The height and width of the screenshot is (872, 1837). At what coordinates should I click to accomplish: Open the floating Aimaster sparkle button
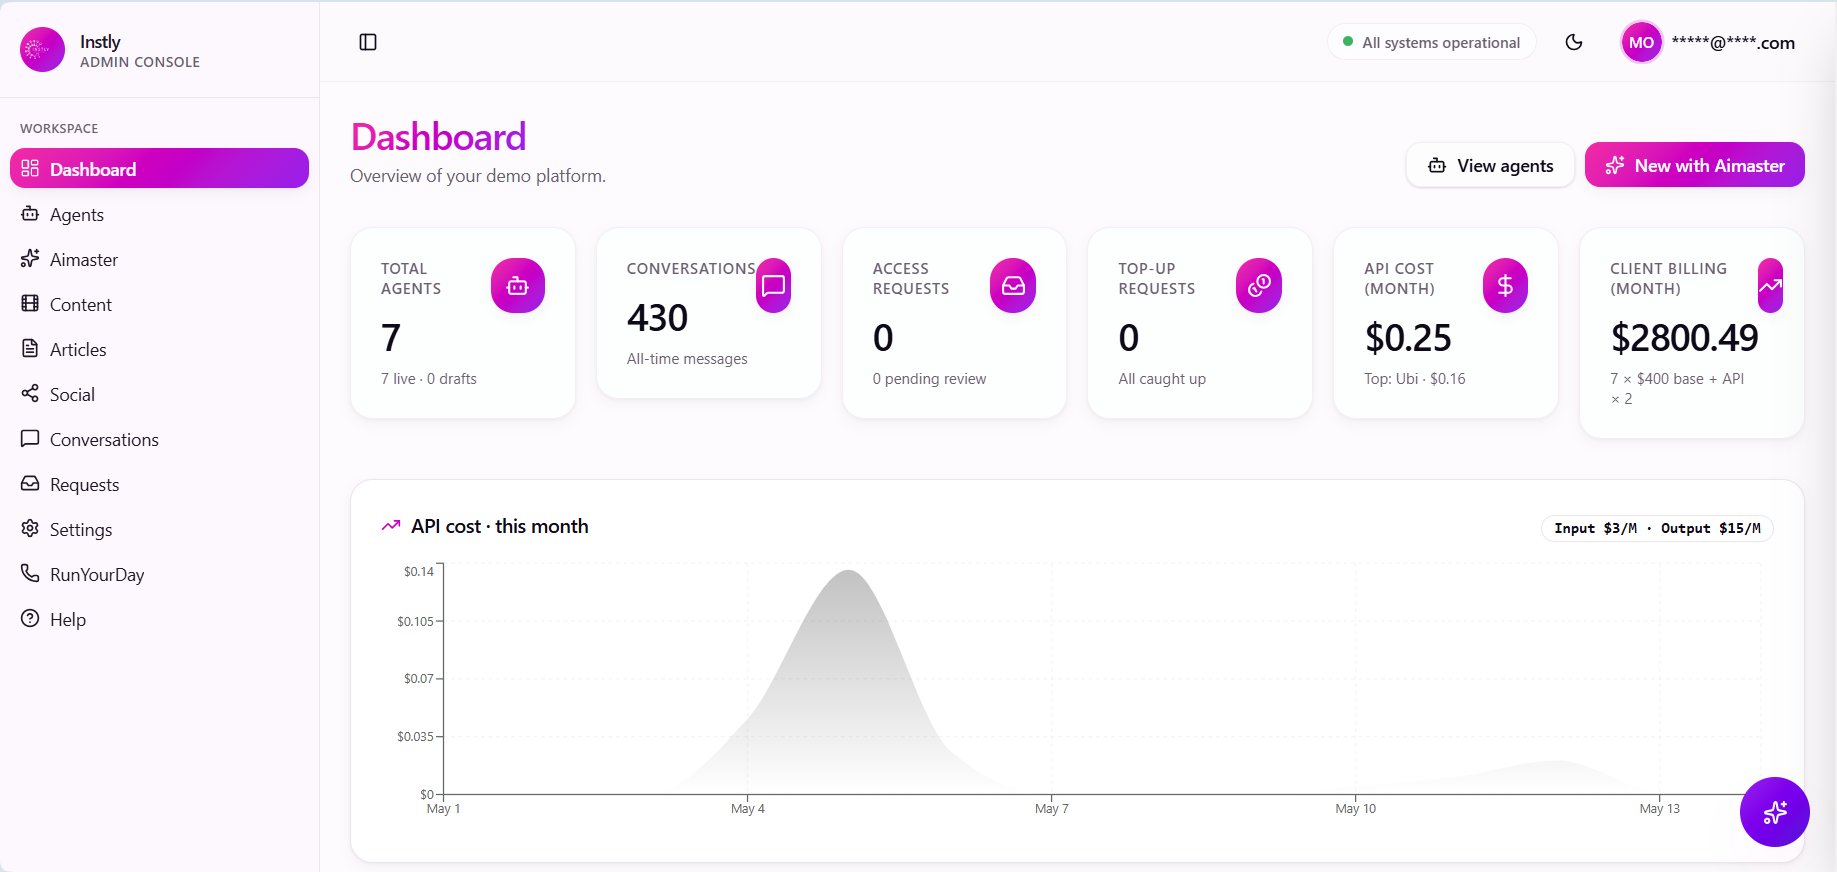[1775, 812]
